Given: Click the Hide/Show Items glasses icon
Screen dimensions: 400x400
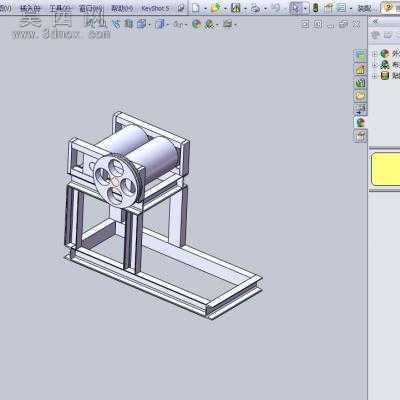Looking at the screenshot, I should tap(178, 24).
